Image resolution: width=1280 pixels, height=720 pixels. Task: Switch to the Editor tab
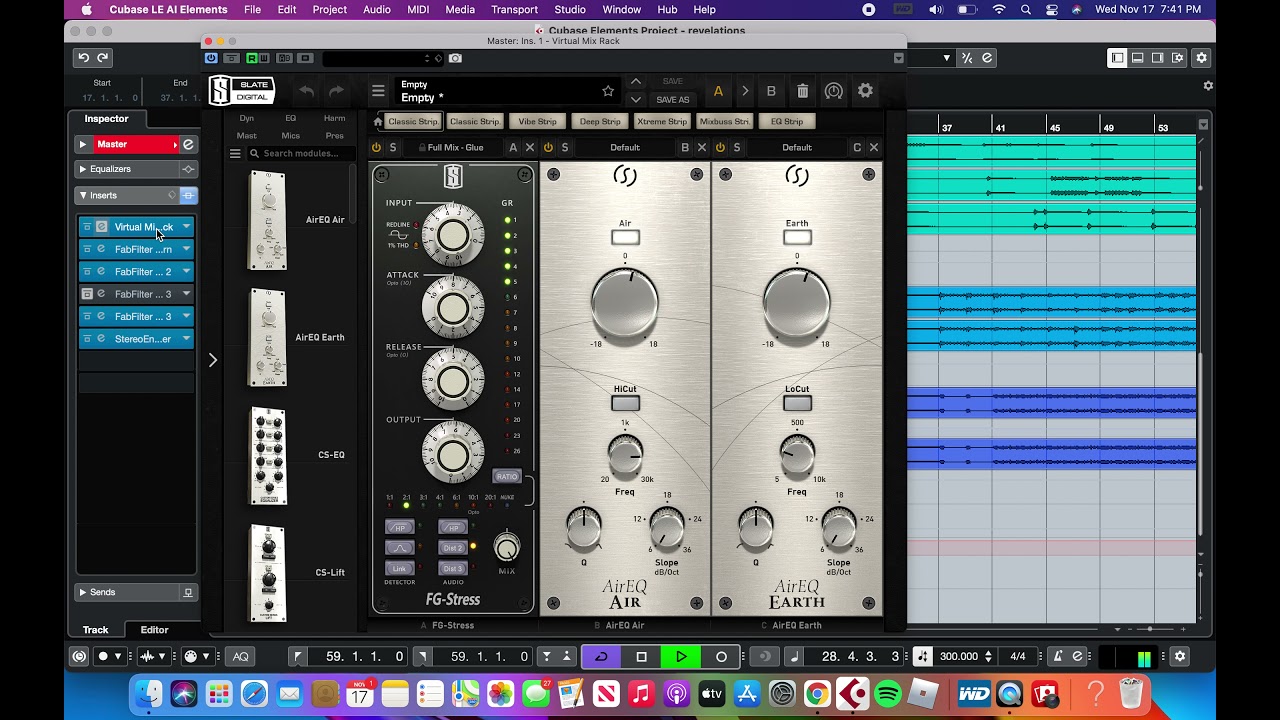154,630
